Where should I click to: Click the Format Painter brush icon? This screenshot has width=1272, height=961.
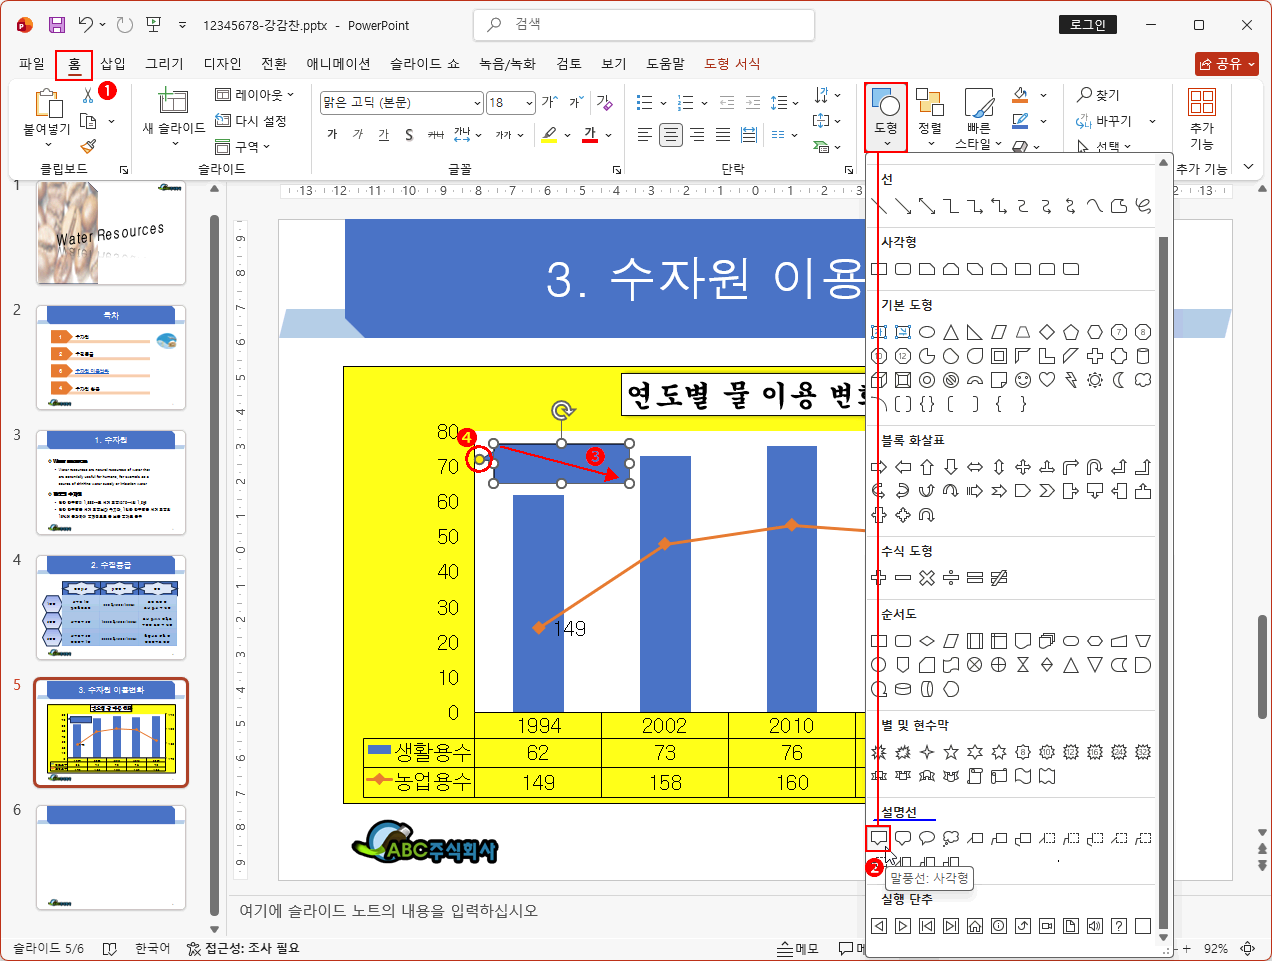[88, 146]
